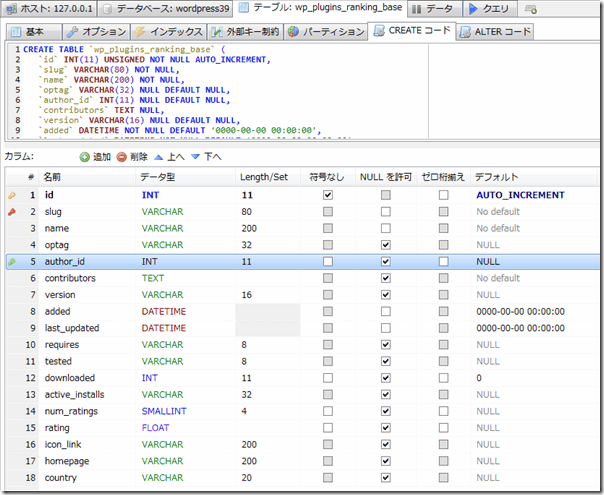Open the 外部キー制約 tab
Viewport: 604px width, 495px height.
coord(245,32)
